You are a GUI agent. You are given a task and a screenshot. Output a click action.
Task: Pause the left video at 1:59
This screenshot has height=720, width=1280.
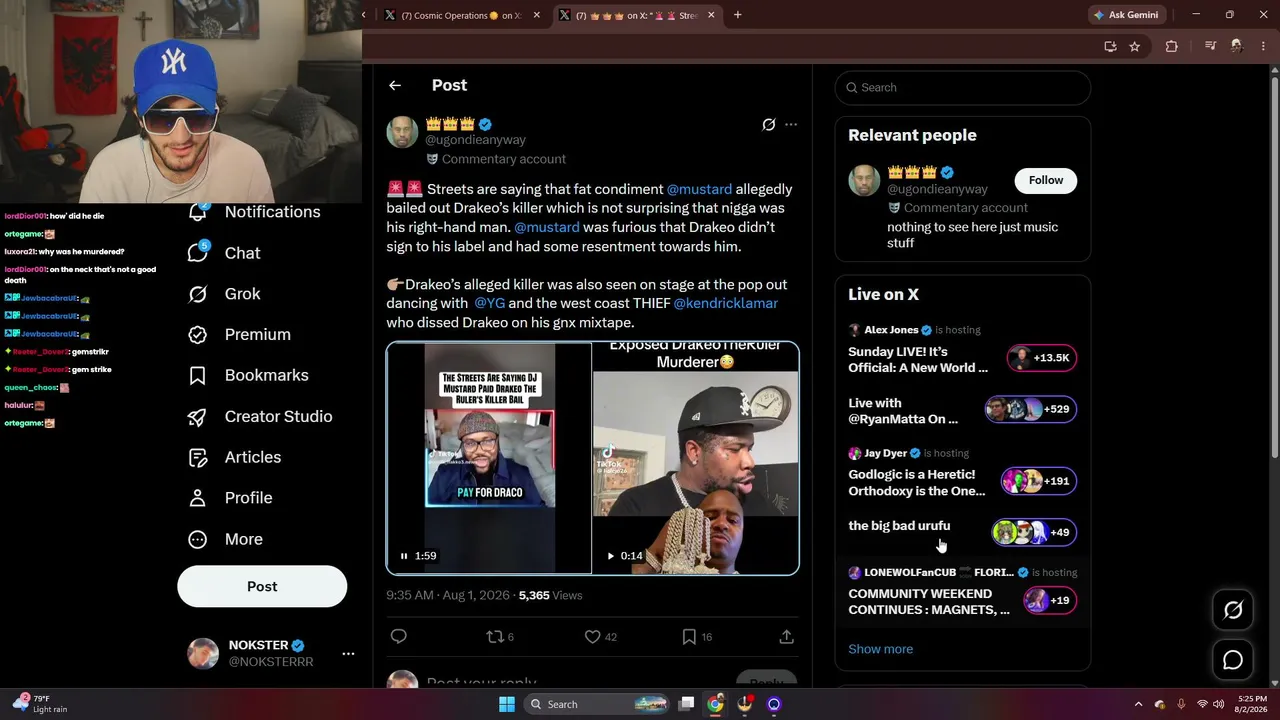[x=404, y=556]
